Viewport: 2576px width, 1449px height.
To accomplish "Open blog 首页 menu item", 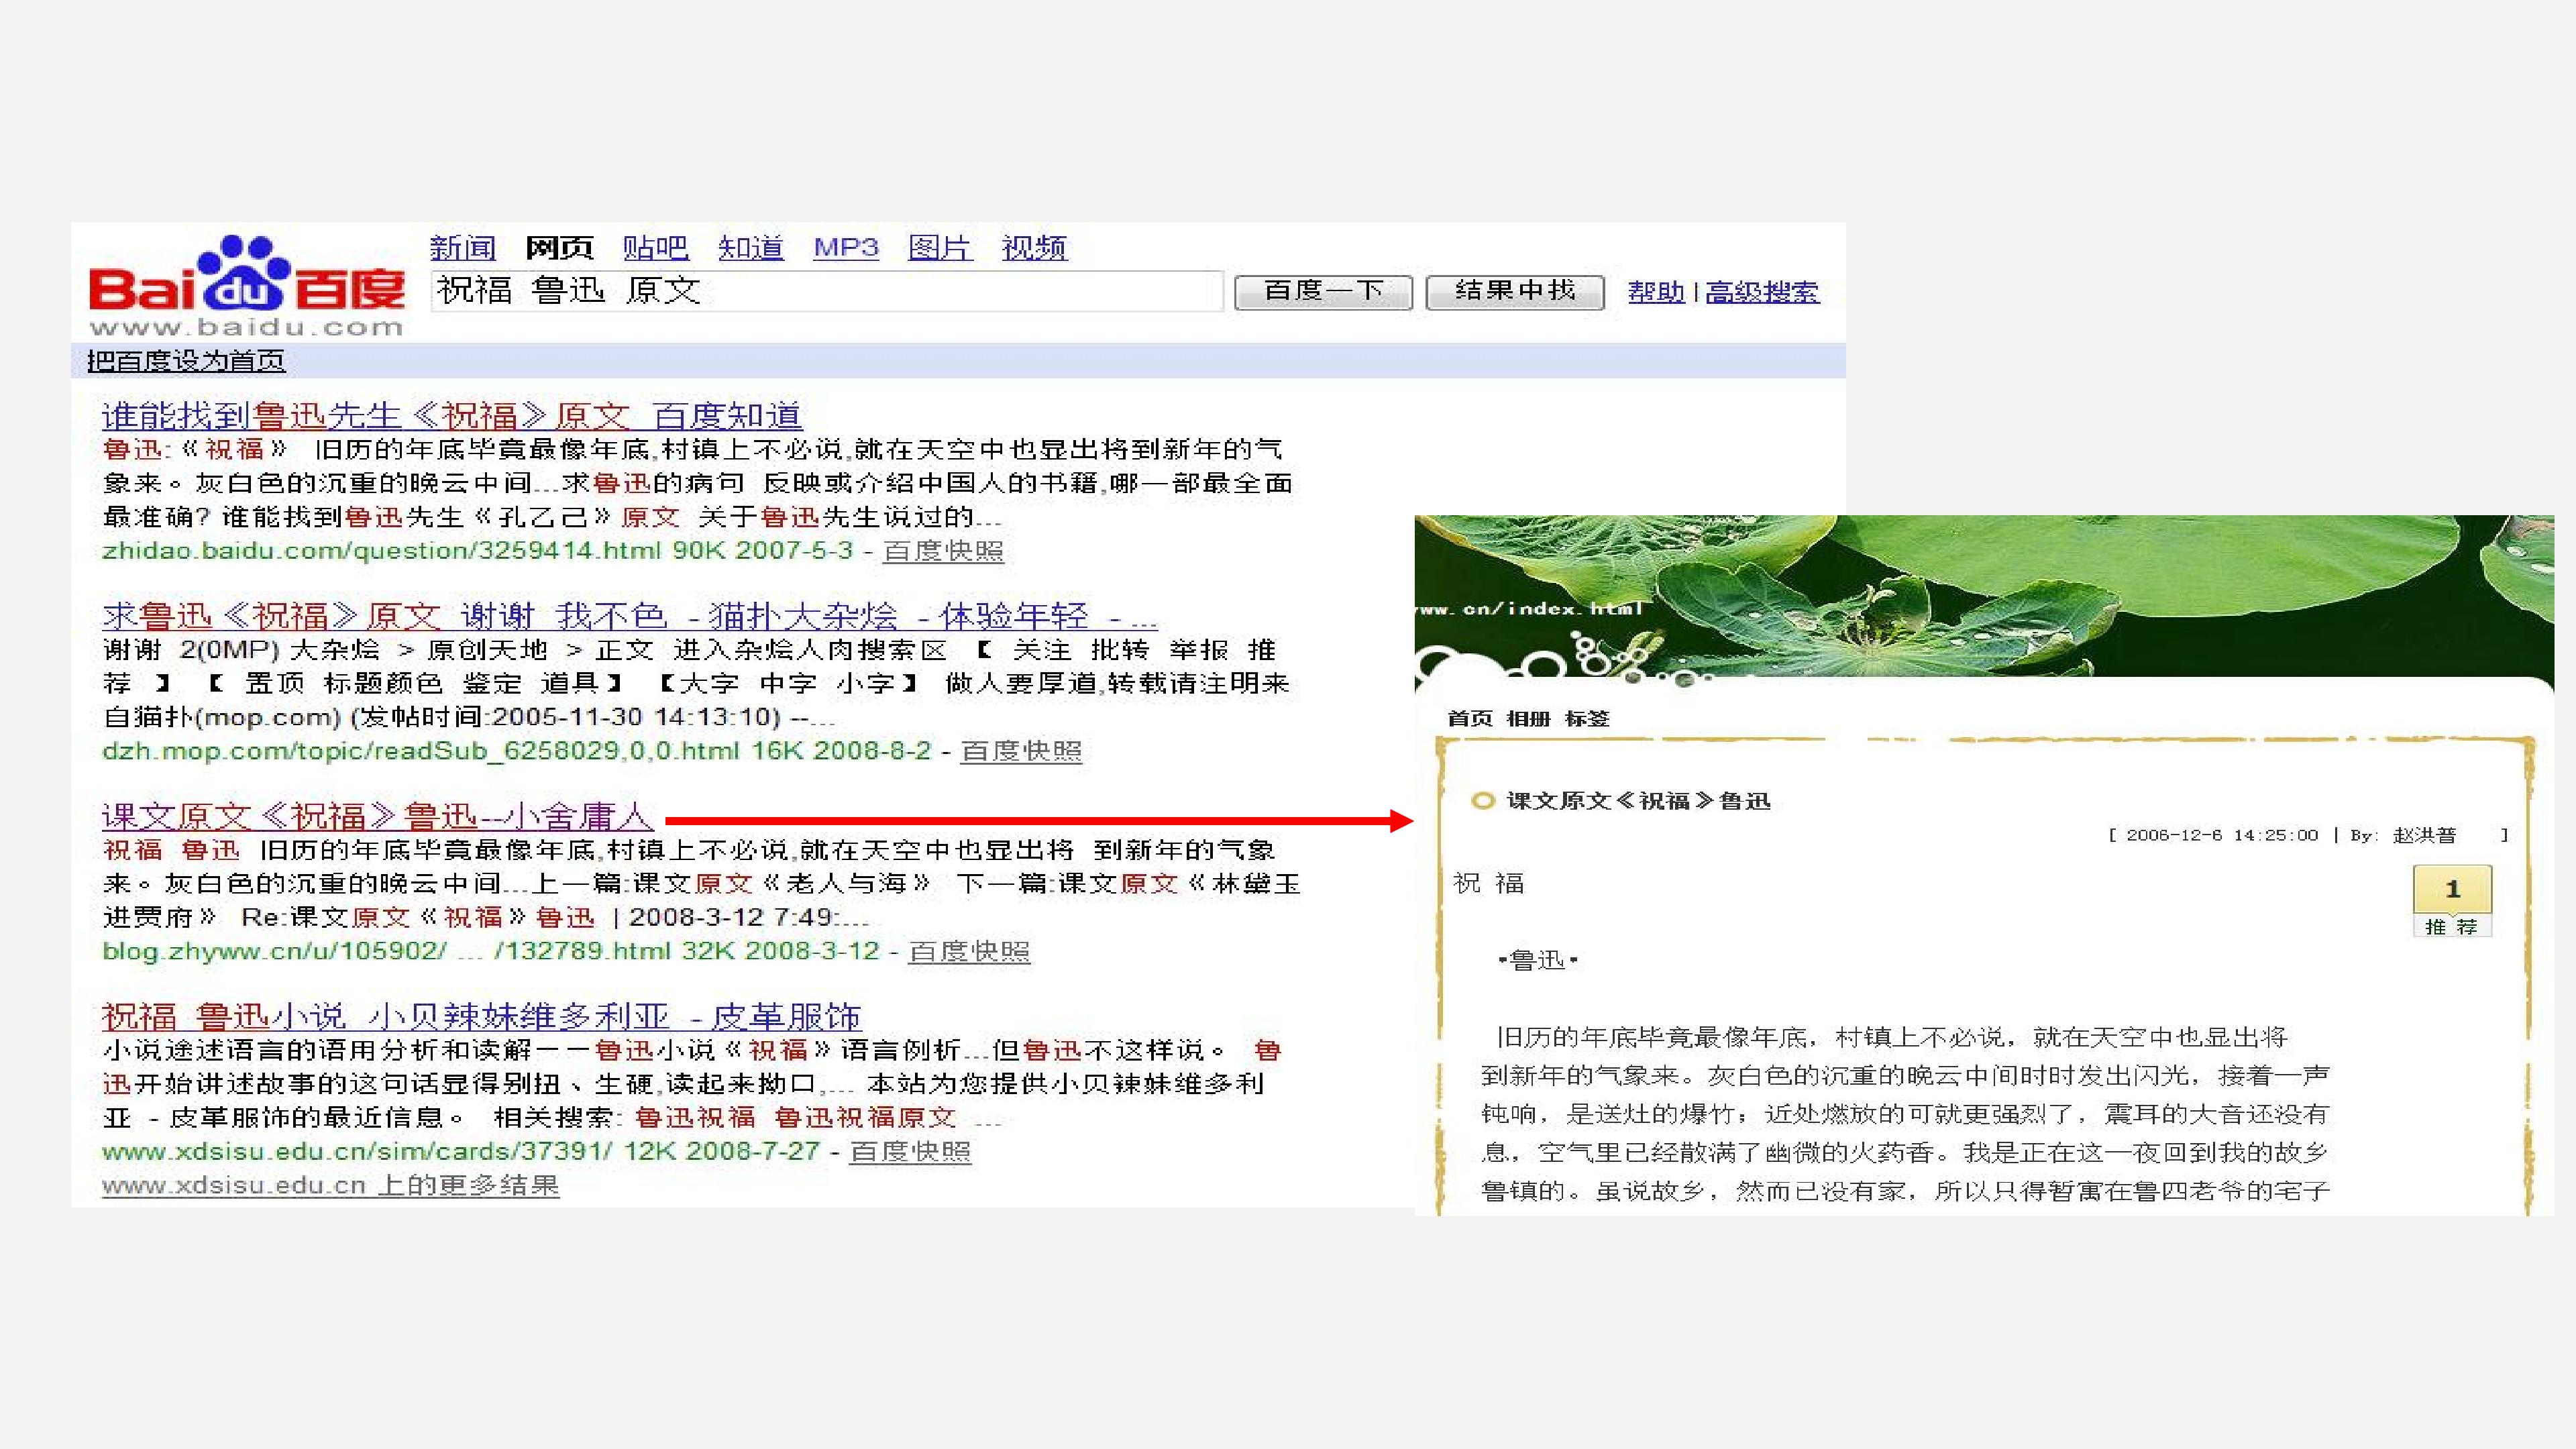I will point(1470,718).
